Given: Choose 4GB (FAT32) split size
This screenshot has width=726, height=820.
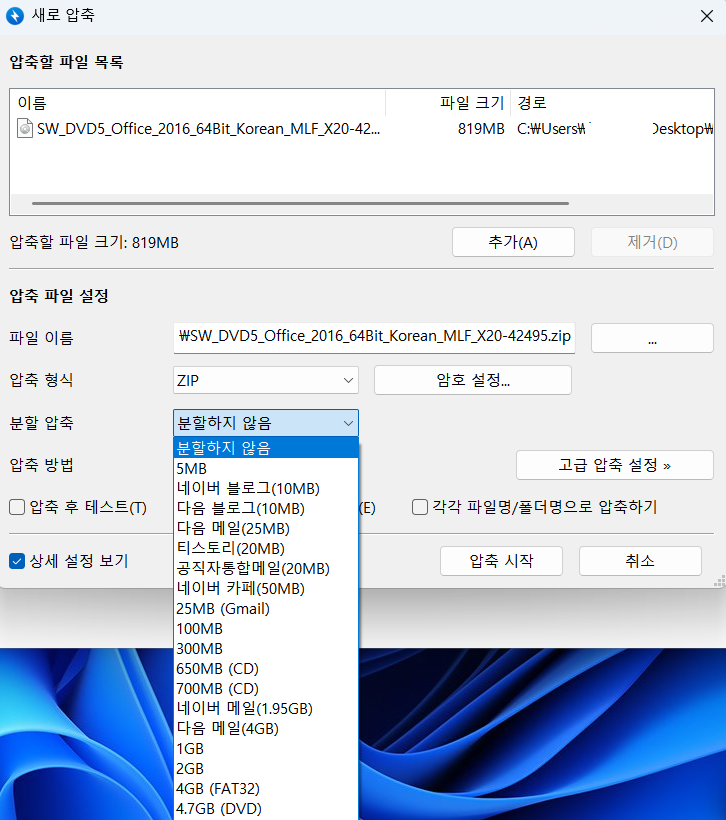Looking at the screenshot, I should tap(266, 789).
